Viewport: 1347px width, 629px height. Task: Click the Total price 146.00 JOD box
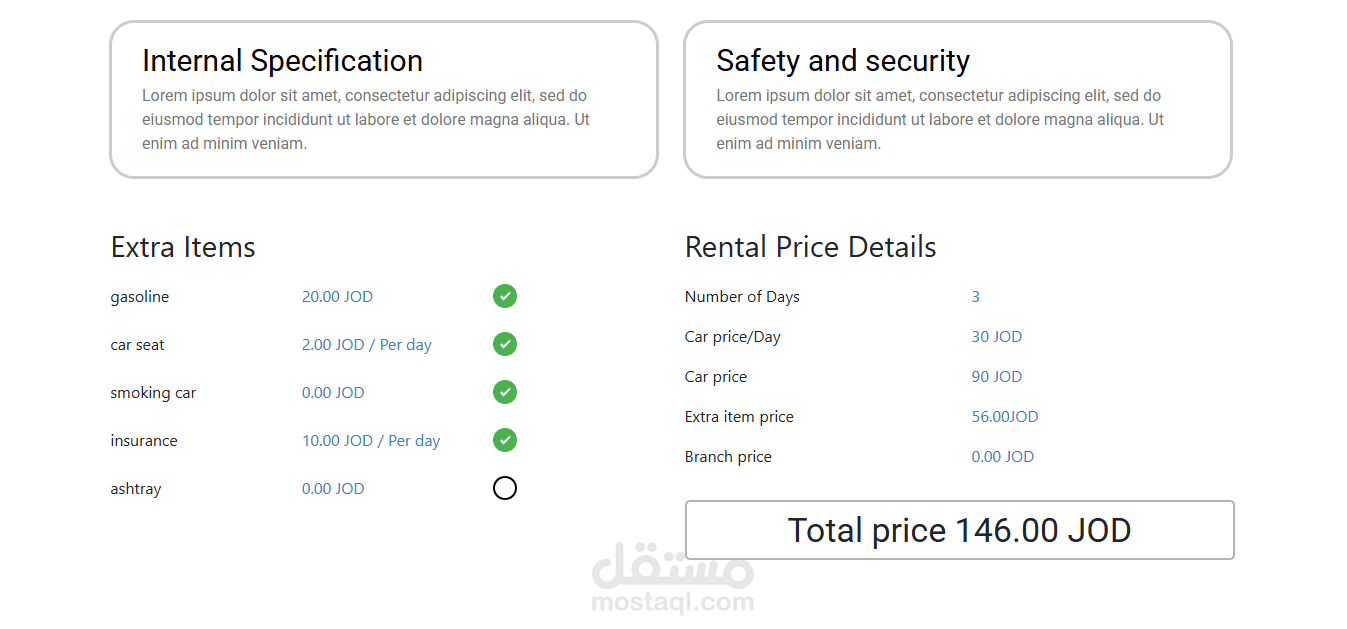pyautogui.click(x=959, y=530)
